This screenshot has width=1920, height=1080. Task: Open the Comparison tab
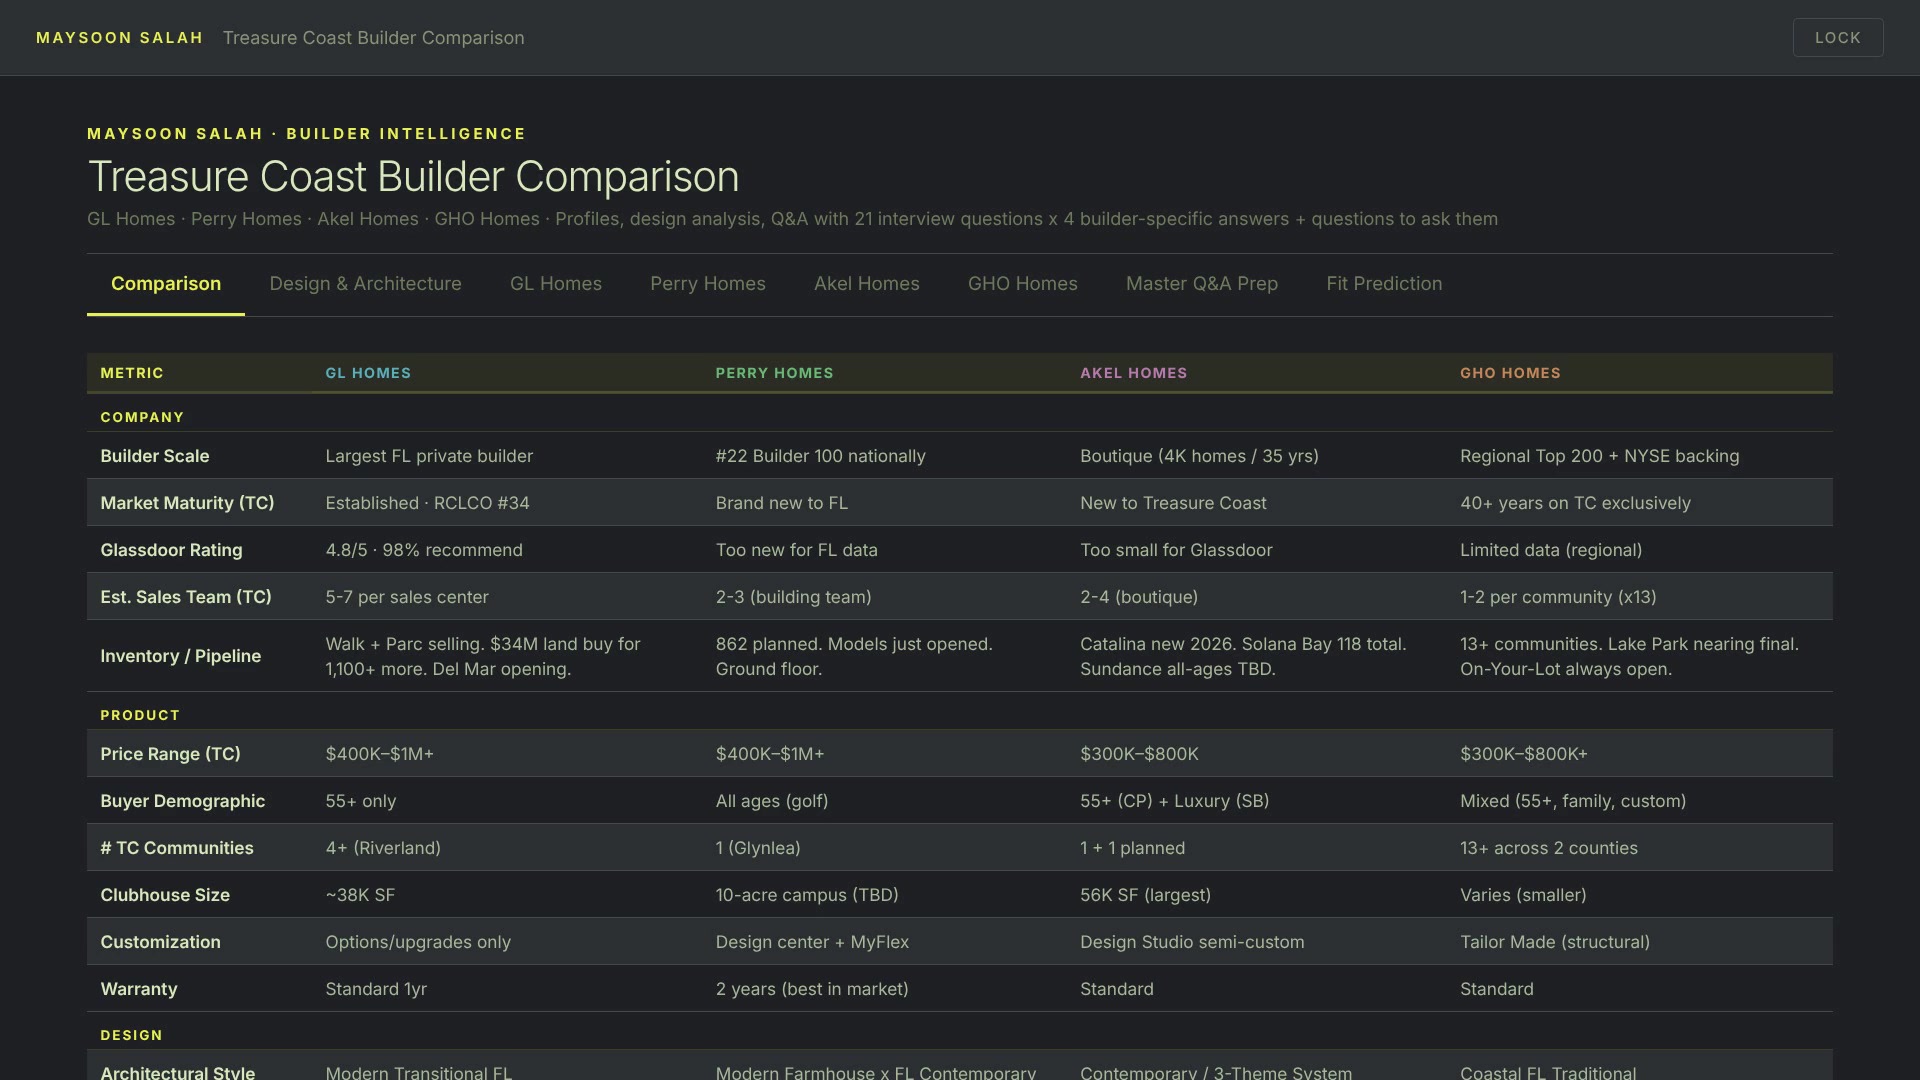pyautogui.click(x=166, y=284)
